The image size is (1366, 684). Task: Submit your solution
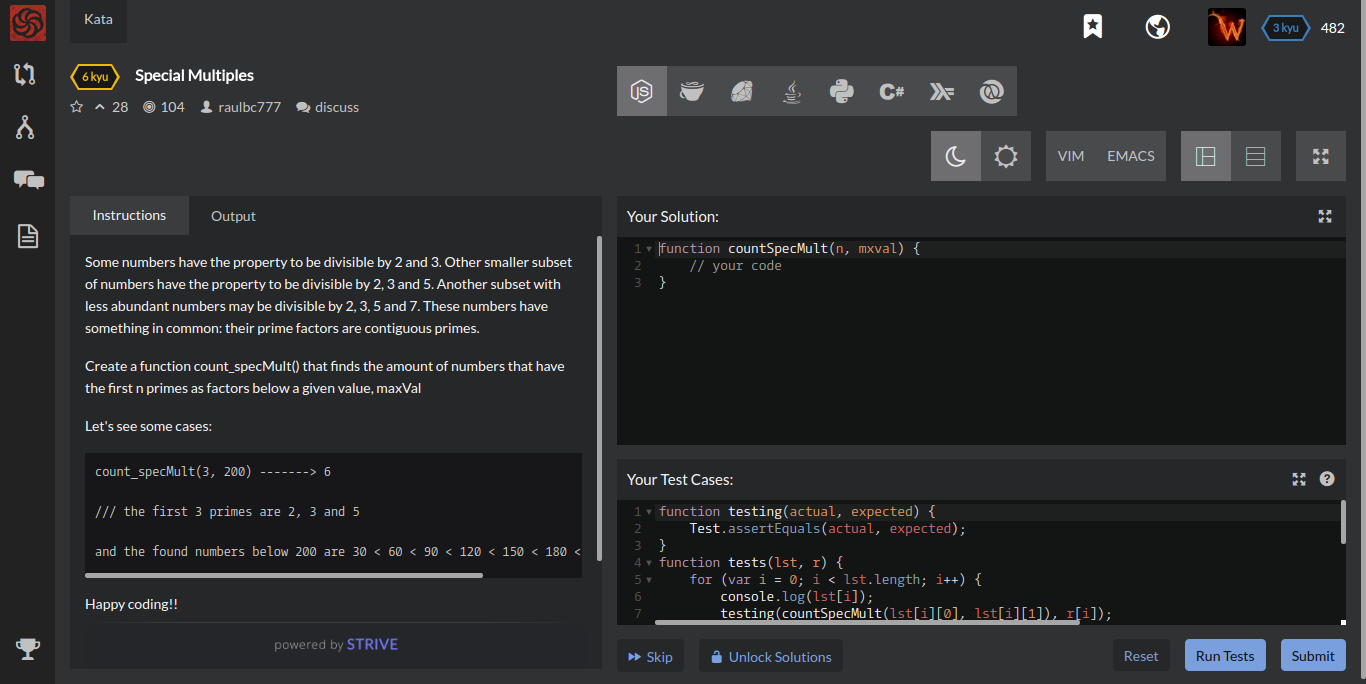coord(1313,655)
